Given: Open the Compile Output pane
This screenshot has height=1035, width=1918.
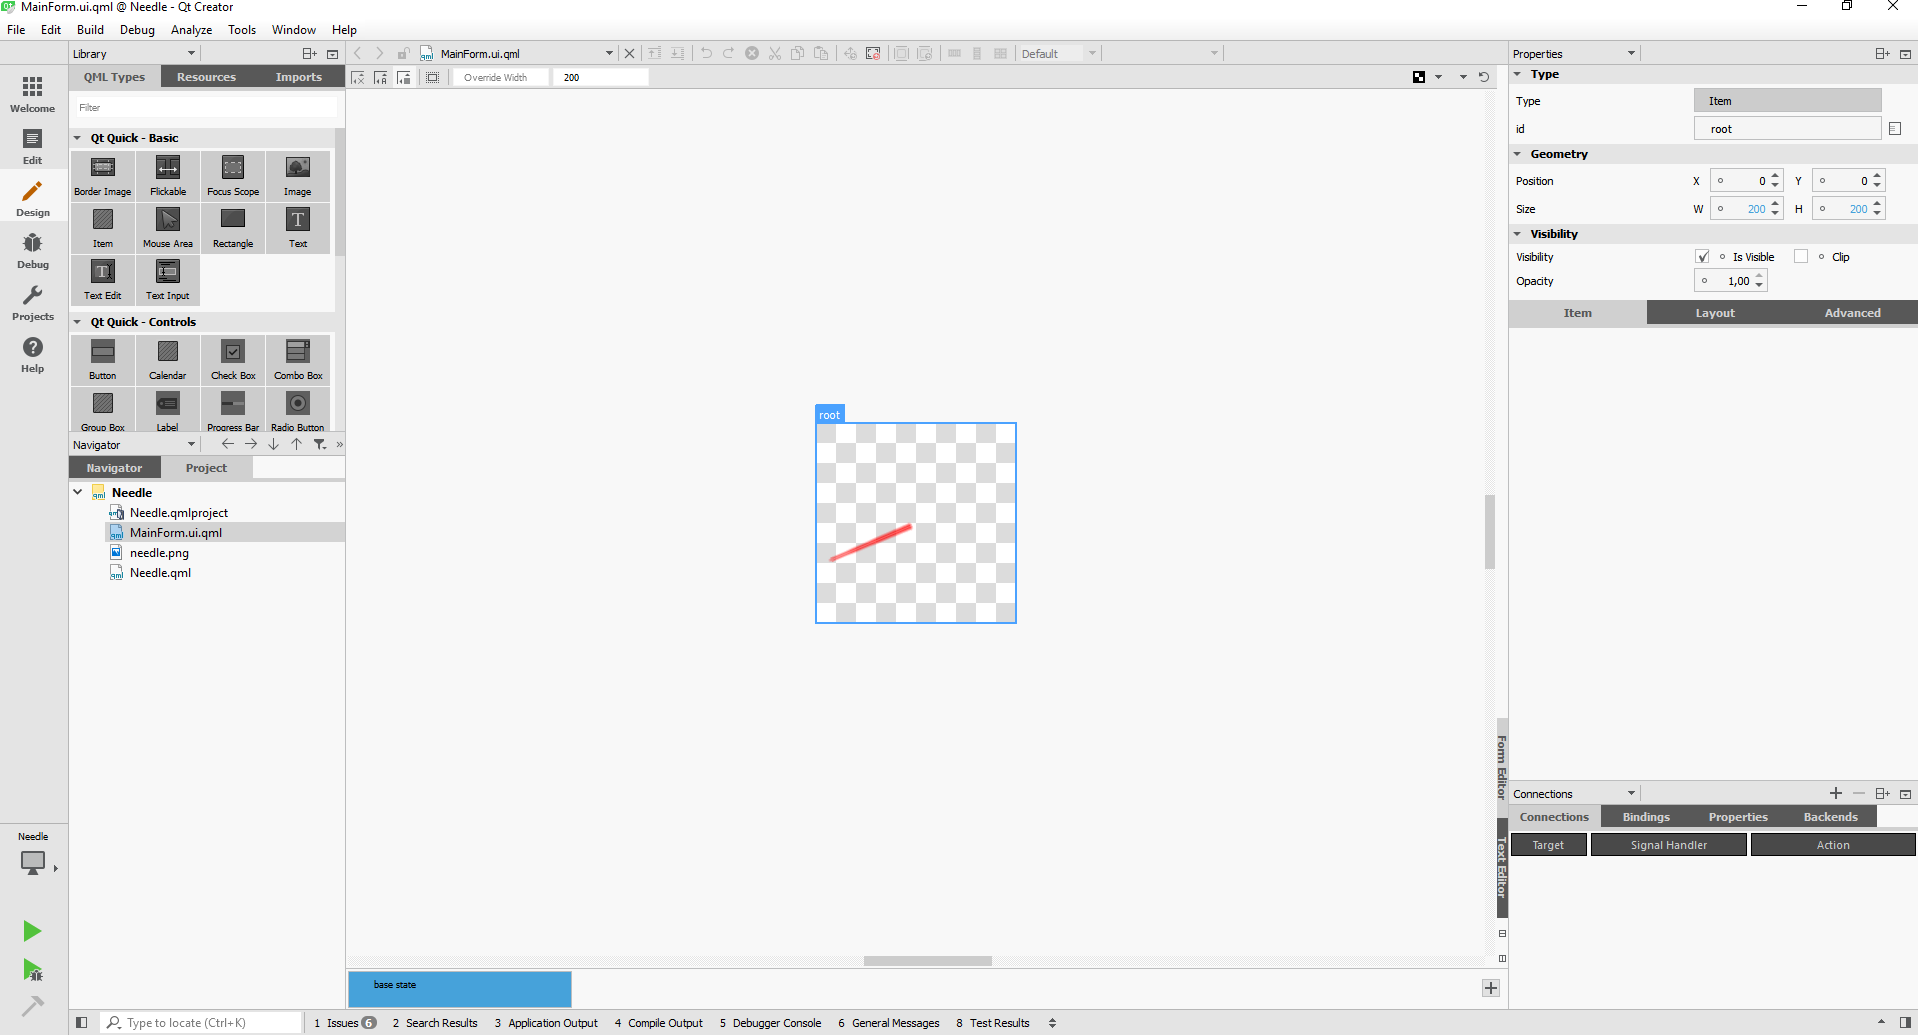Looking at the screenshot, I should (659, 1022).
